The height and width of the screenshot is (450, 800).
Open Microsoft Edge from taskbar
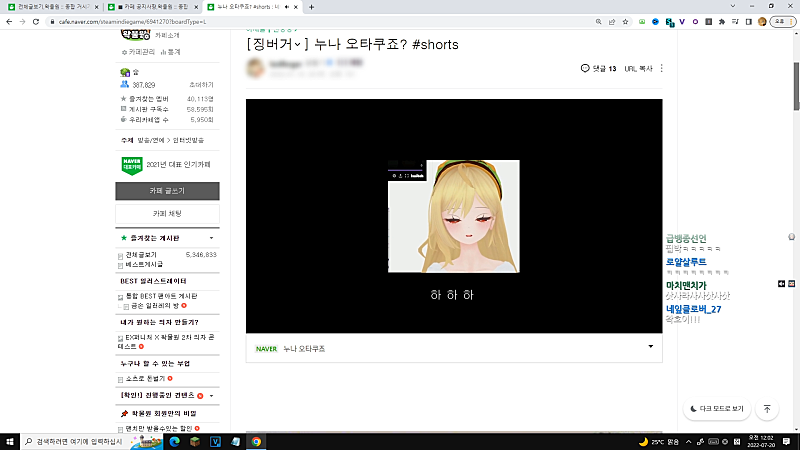(x=174, y=441)
